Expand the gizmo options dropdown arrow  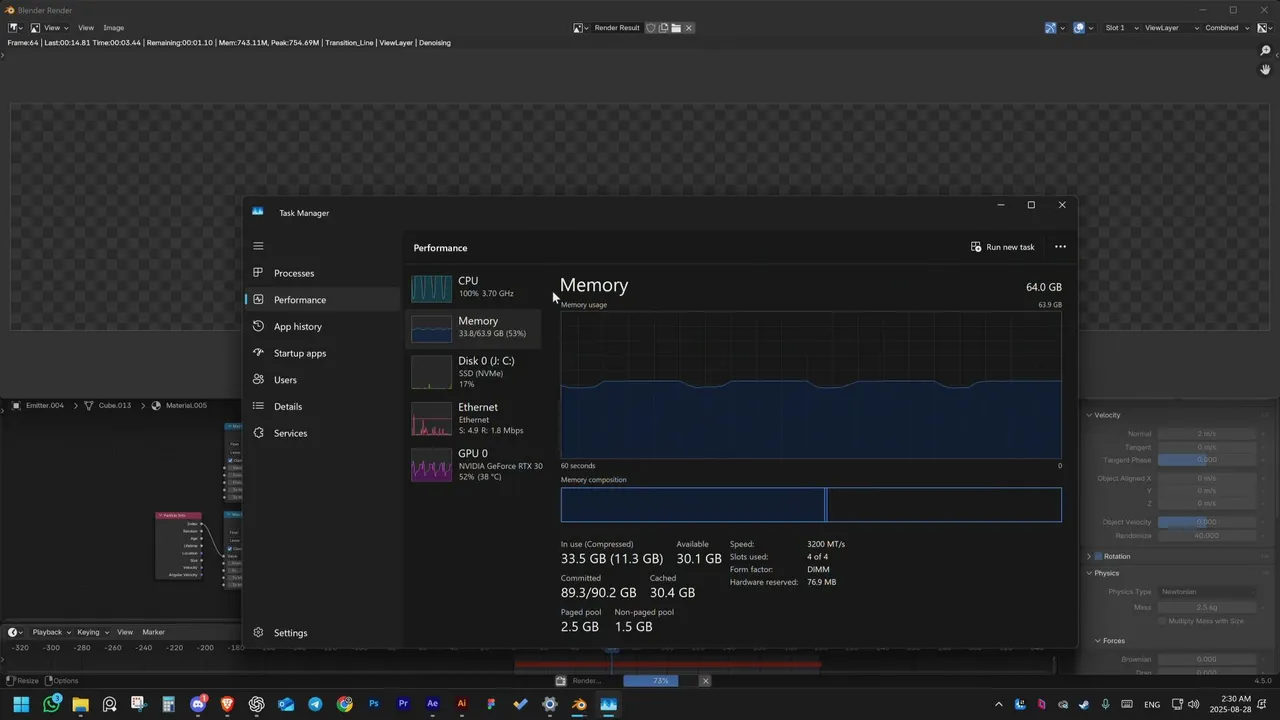[1062, 28]
